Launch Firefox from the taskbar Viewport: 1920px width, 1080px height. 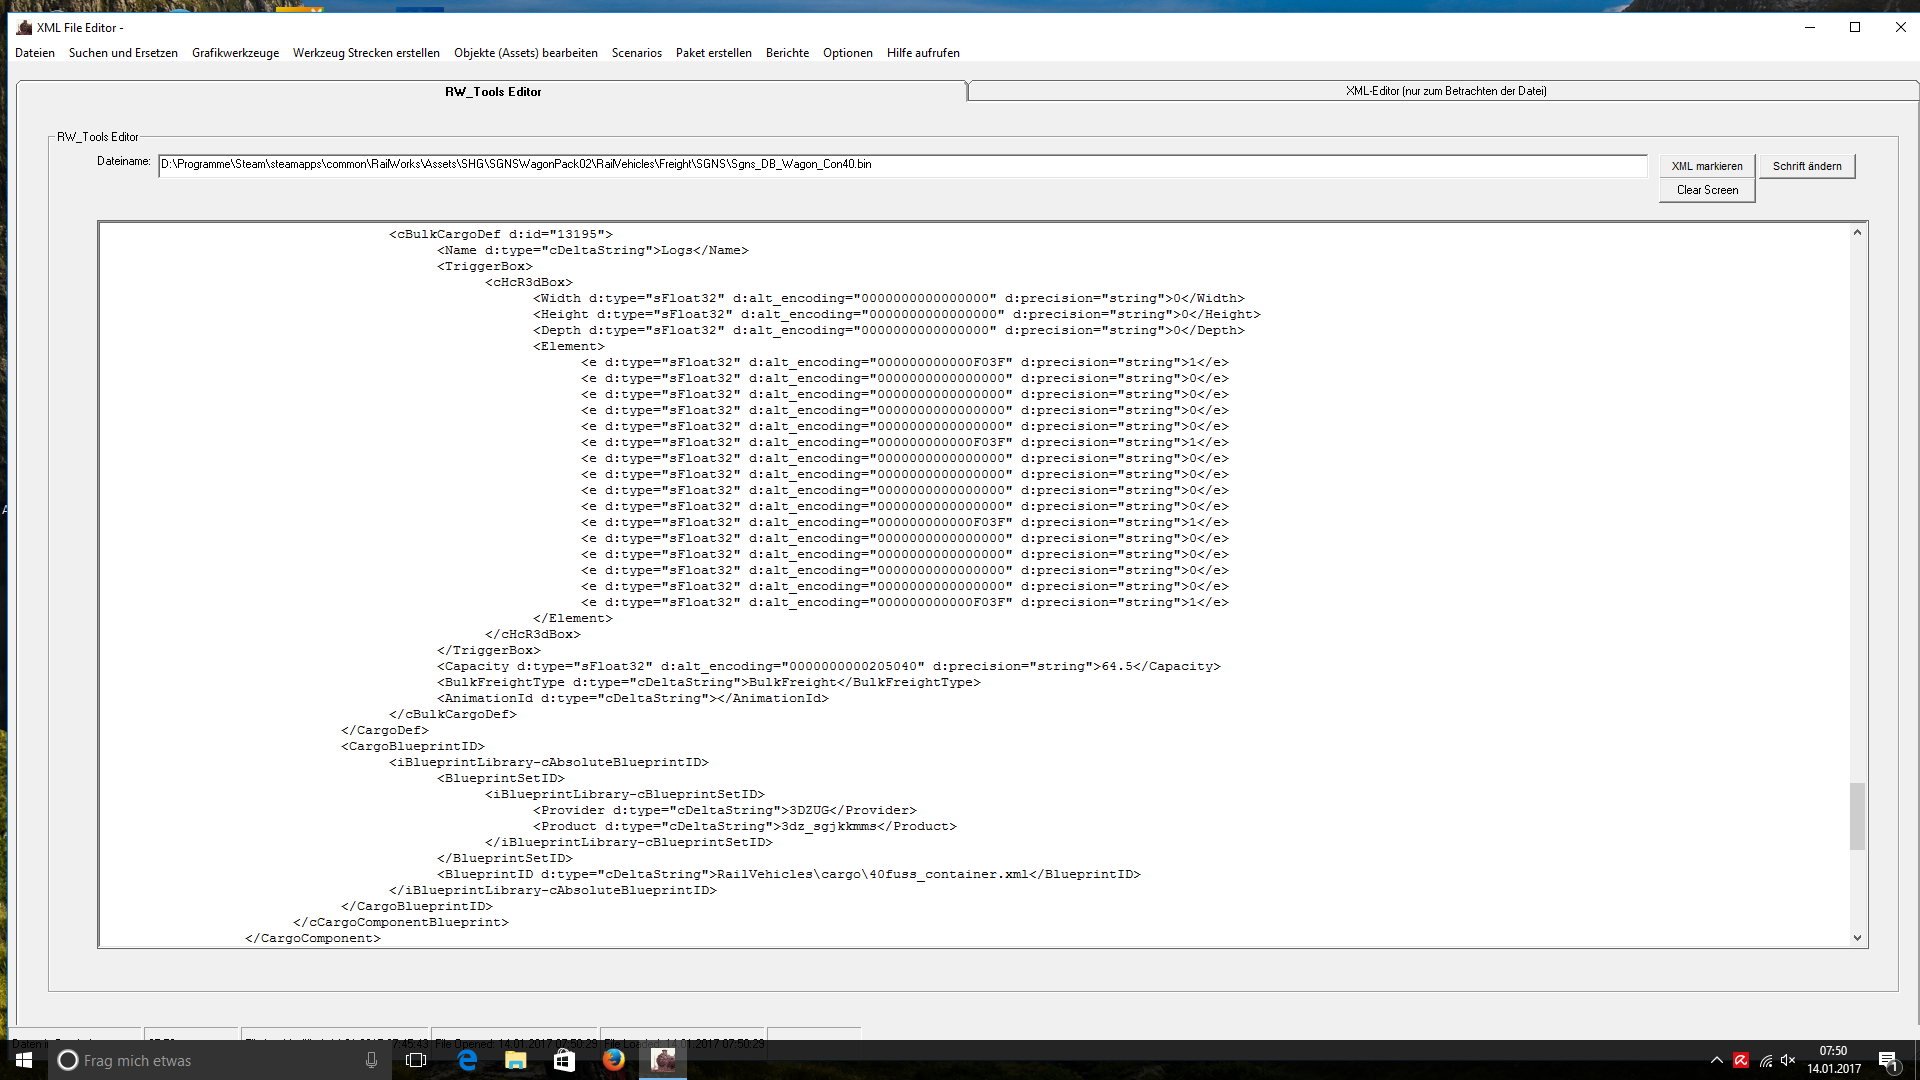[x=614, y=1060]
